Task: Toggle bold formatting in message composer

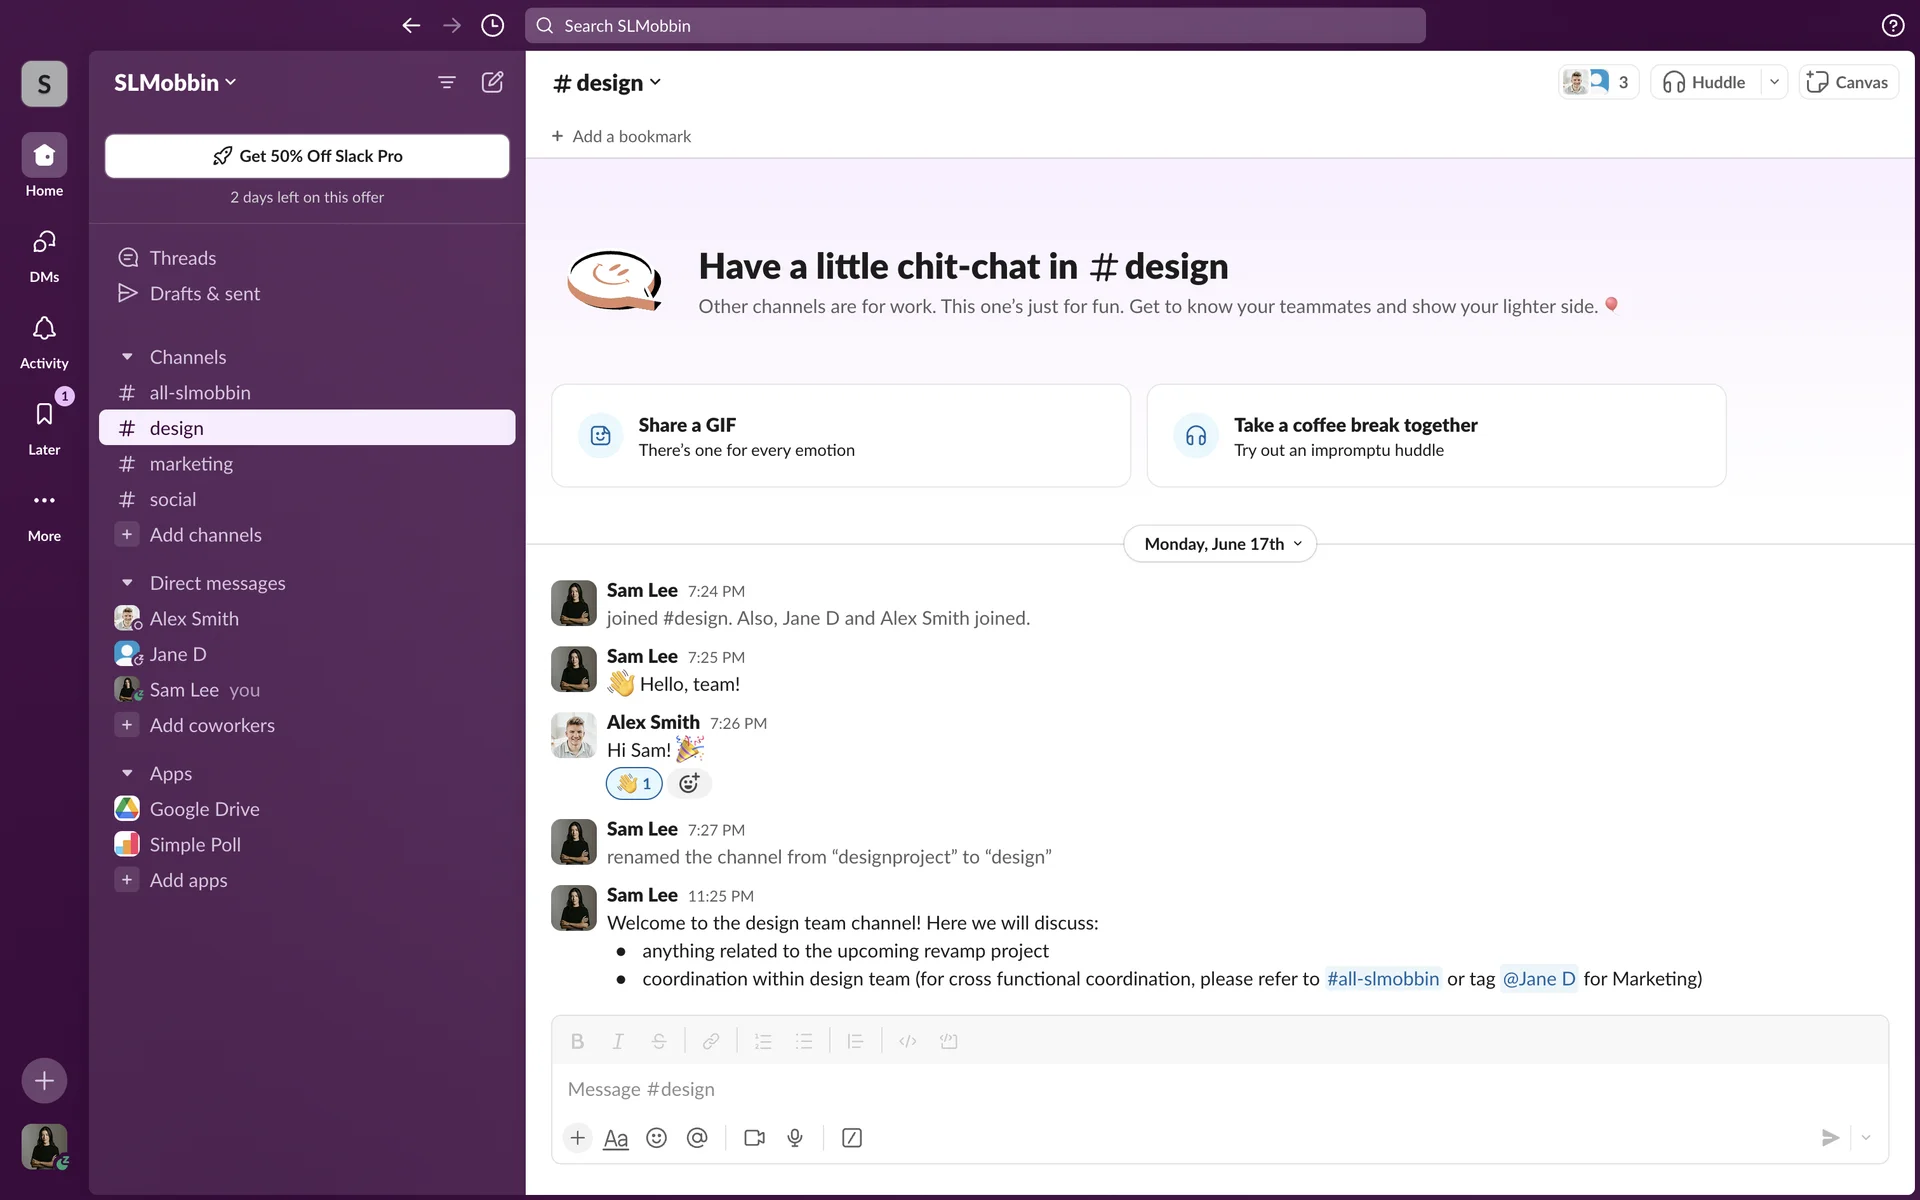Action: click(577, 1041)
